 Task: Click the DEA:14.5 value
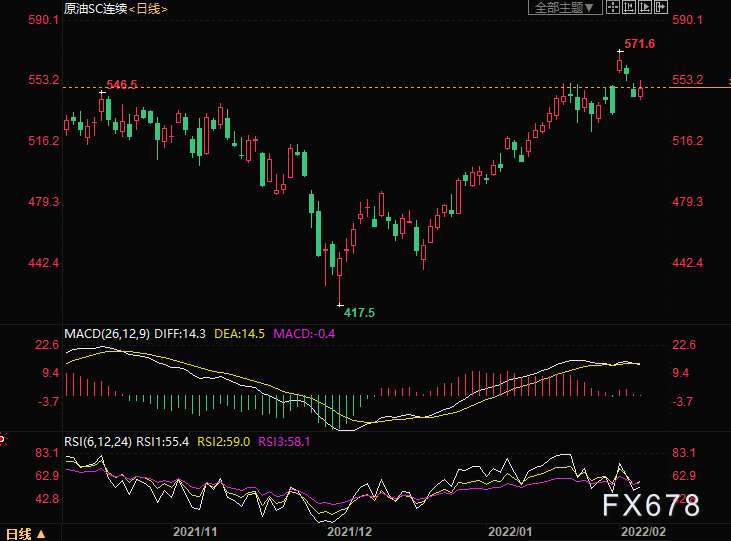(239, 333)
